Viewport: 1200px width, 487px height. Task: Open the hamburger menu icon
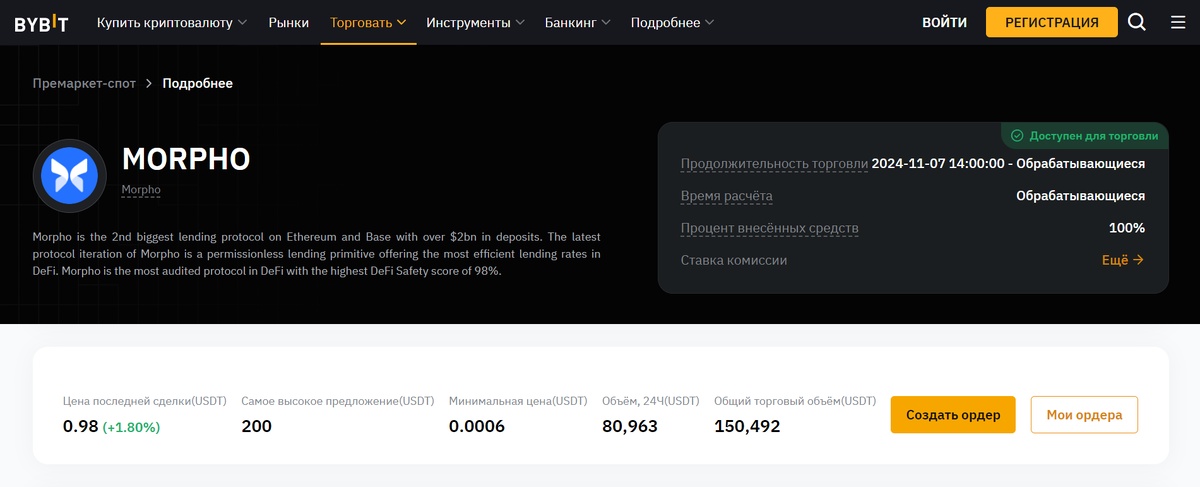1178,22
